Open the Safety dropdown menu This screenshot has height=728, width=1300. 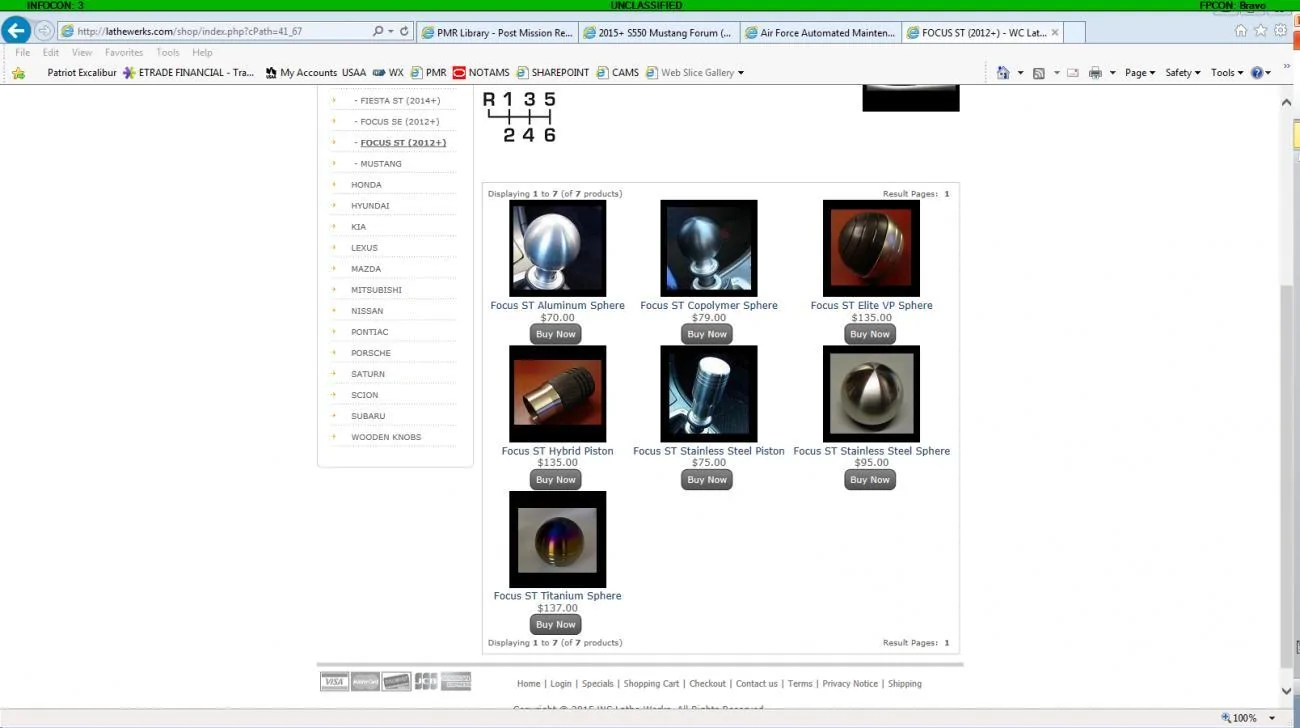1182,73
